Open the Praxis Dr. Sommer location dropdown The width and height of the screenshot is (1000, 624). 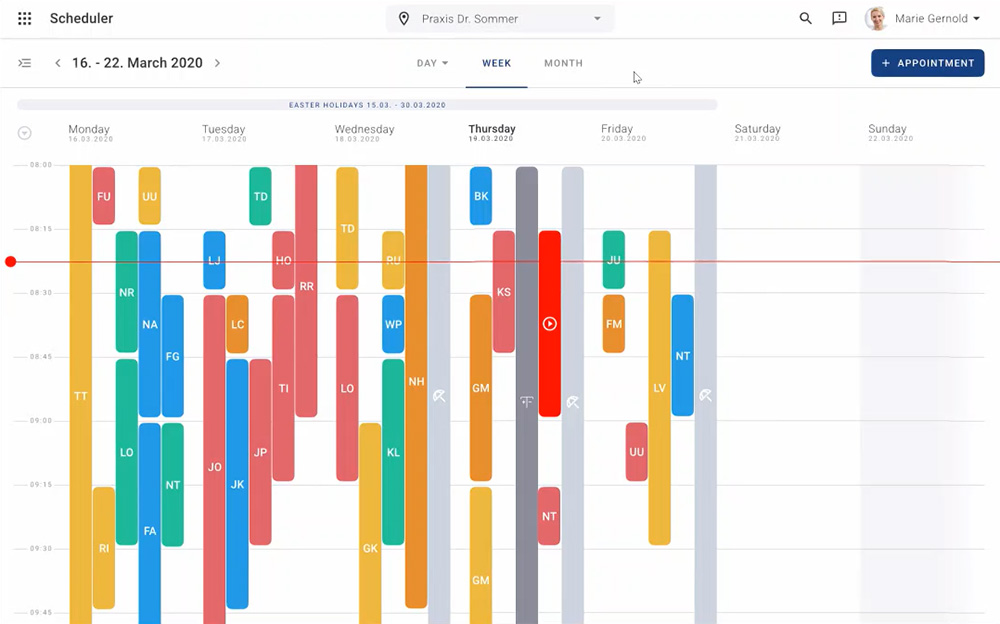(500, 19)
